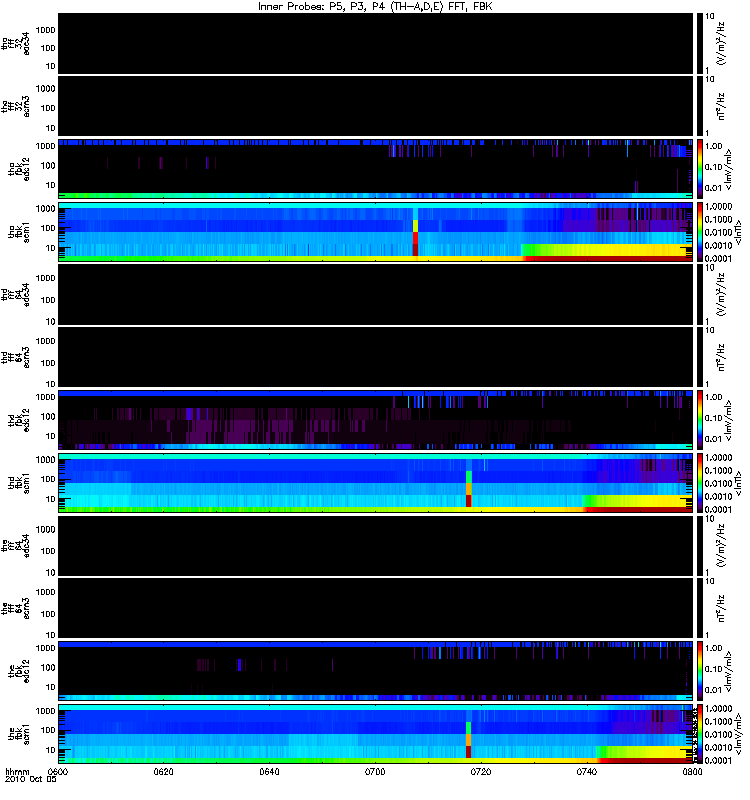The height and width of the screenshot is (800, 750).
Task: Click the 1.0000 tick on tha fbk scm1 color scale
Action: pos(718,207)
